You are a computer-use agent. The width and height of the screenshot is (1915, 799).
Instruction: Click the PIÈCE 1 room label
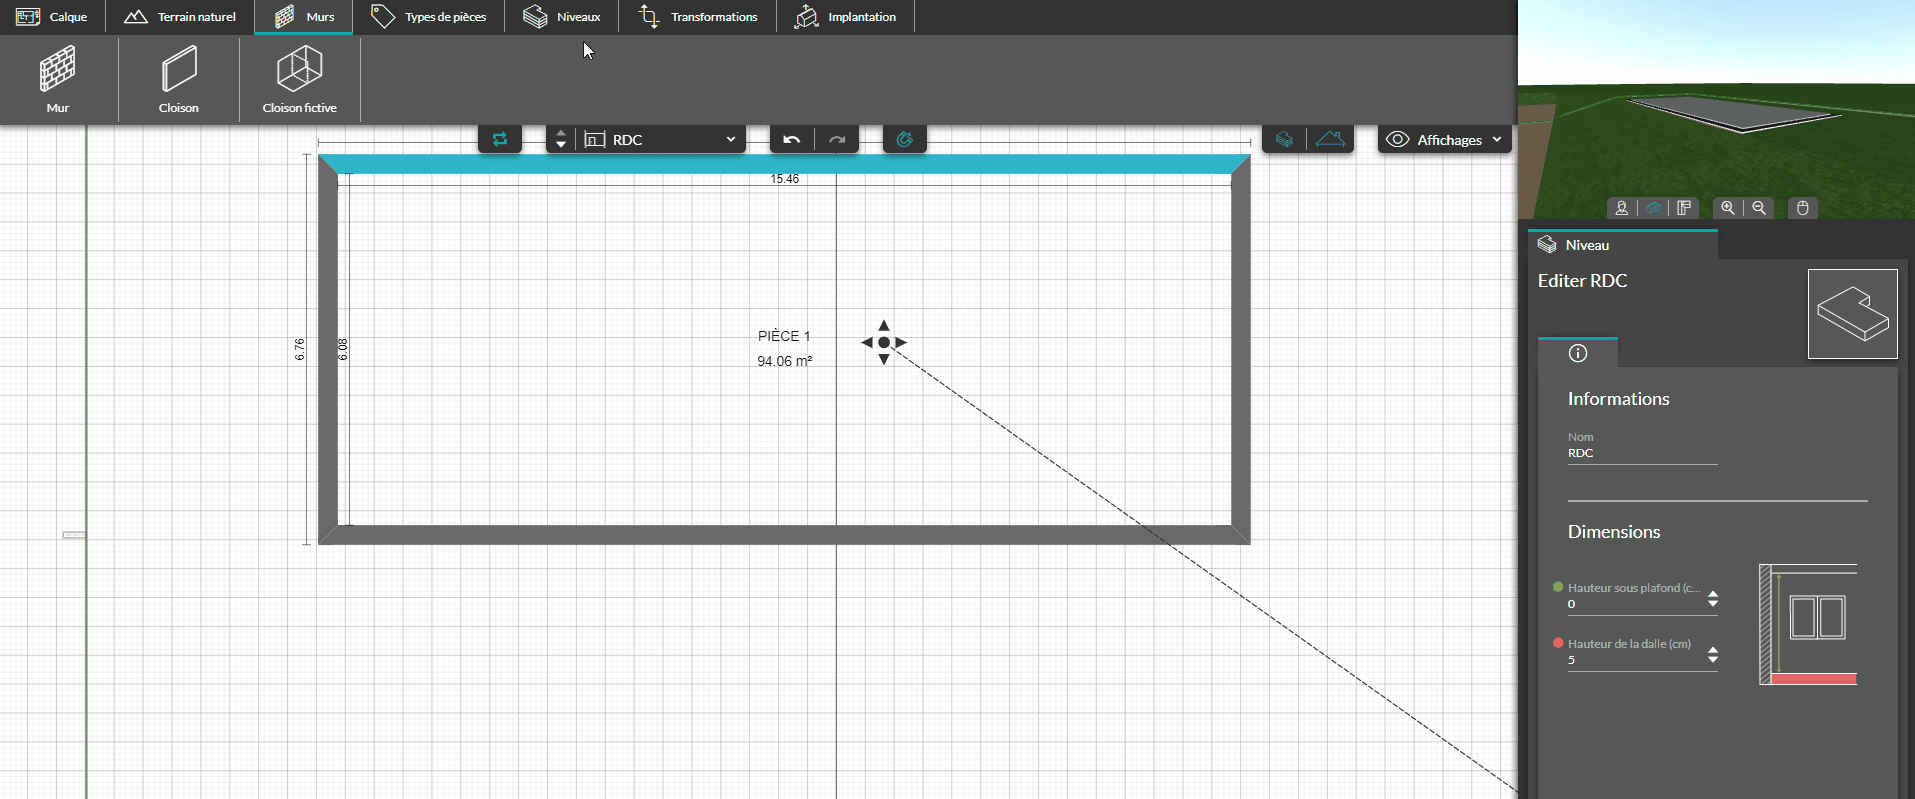pos(784,336)
